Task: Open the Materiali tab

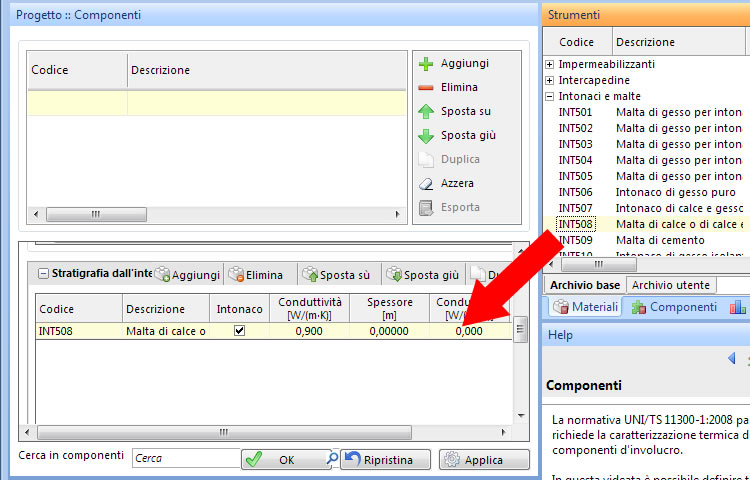Action: click(586, 307)
